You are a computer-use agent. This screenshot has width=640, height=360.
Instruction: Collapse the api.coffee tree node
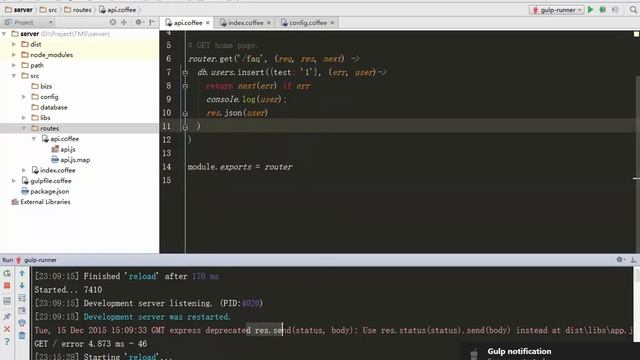point(34,139)
